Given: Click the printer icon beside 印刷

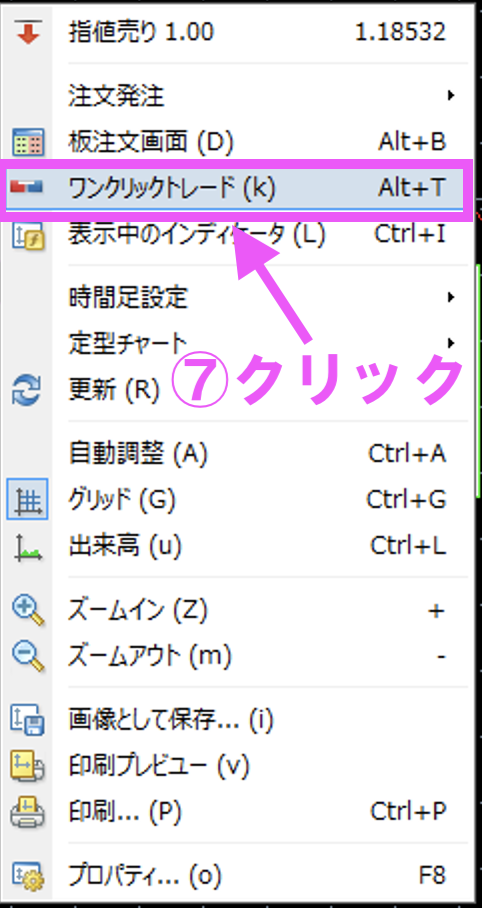Looking at the screenshot, I should (x=28, y=813).
